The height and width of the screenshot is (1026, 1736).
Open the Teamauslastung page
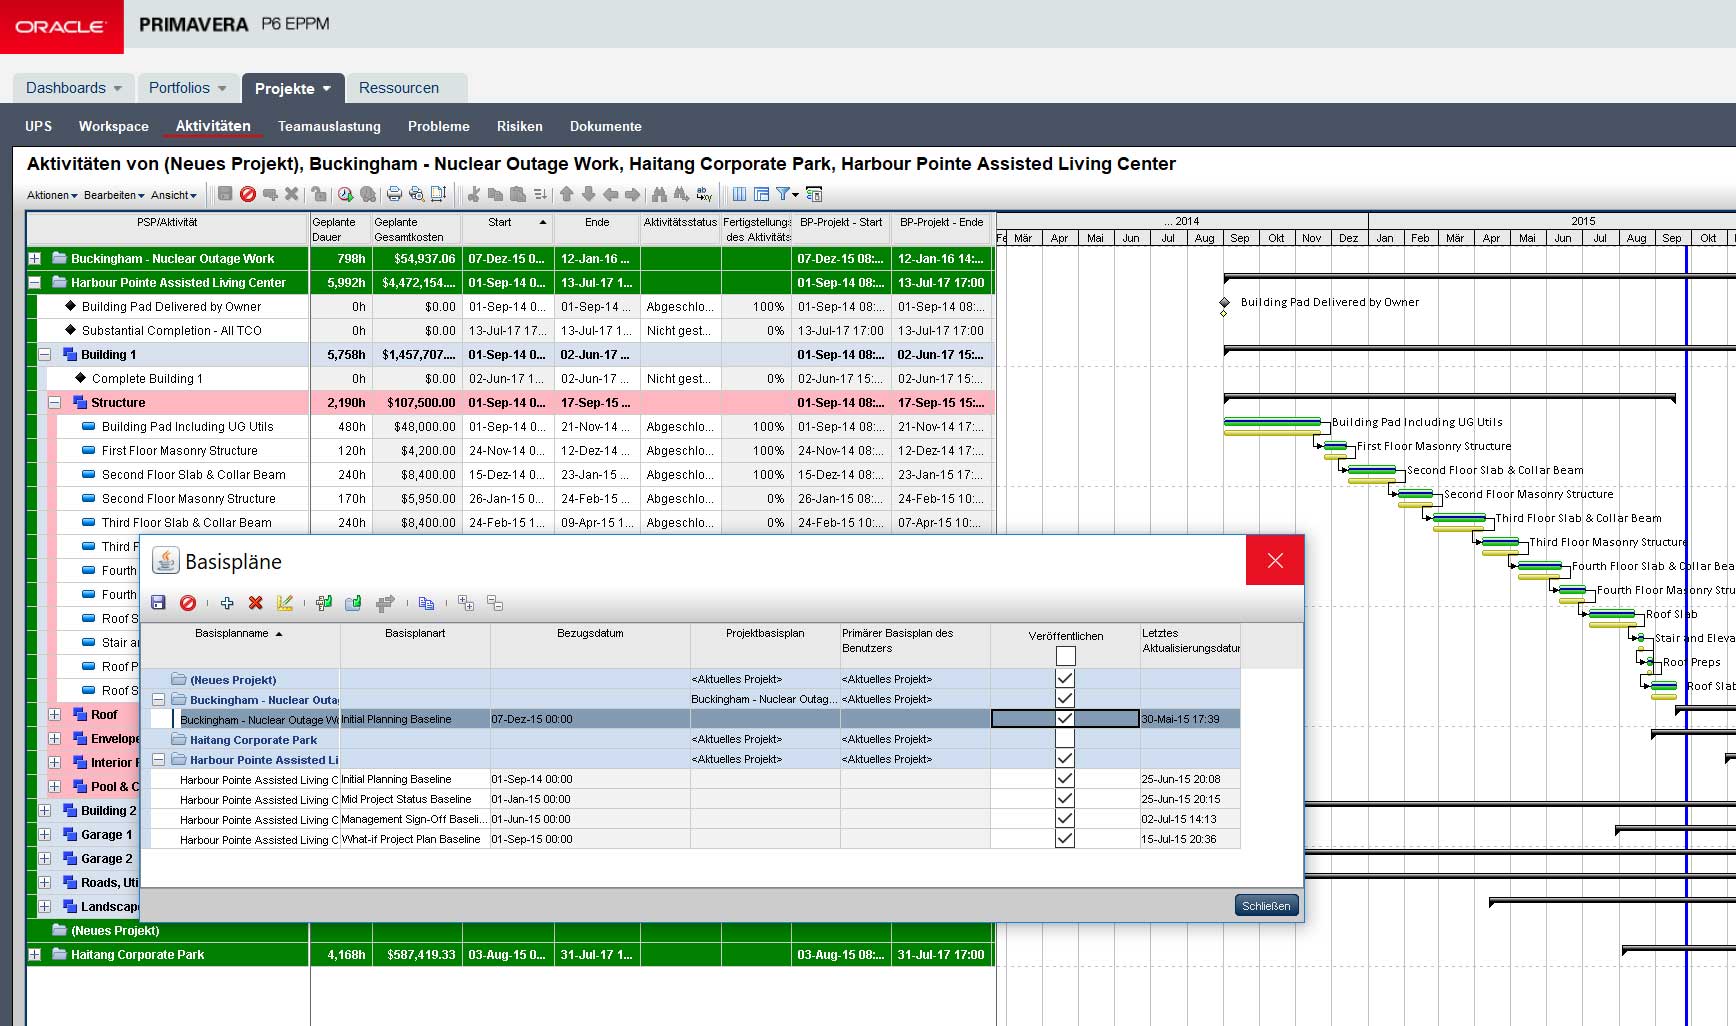(x=329, y=126)
